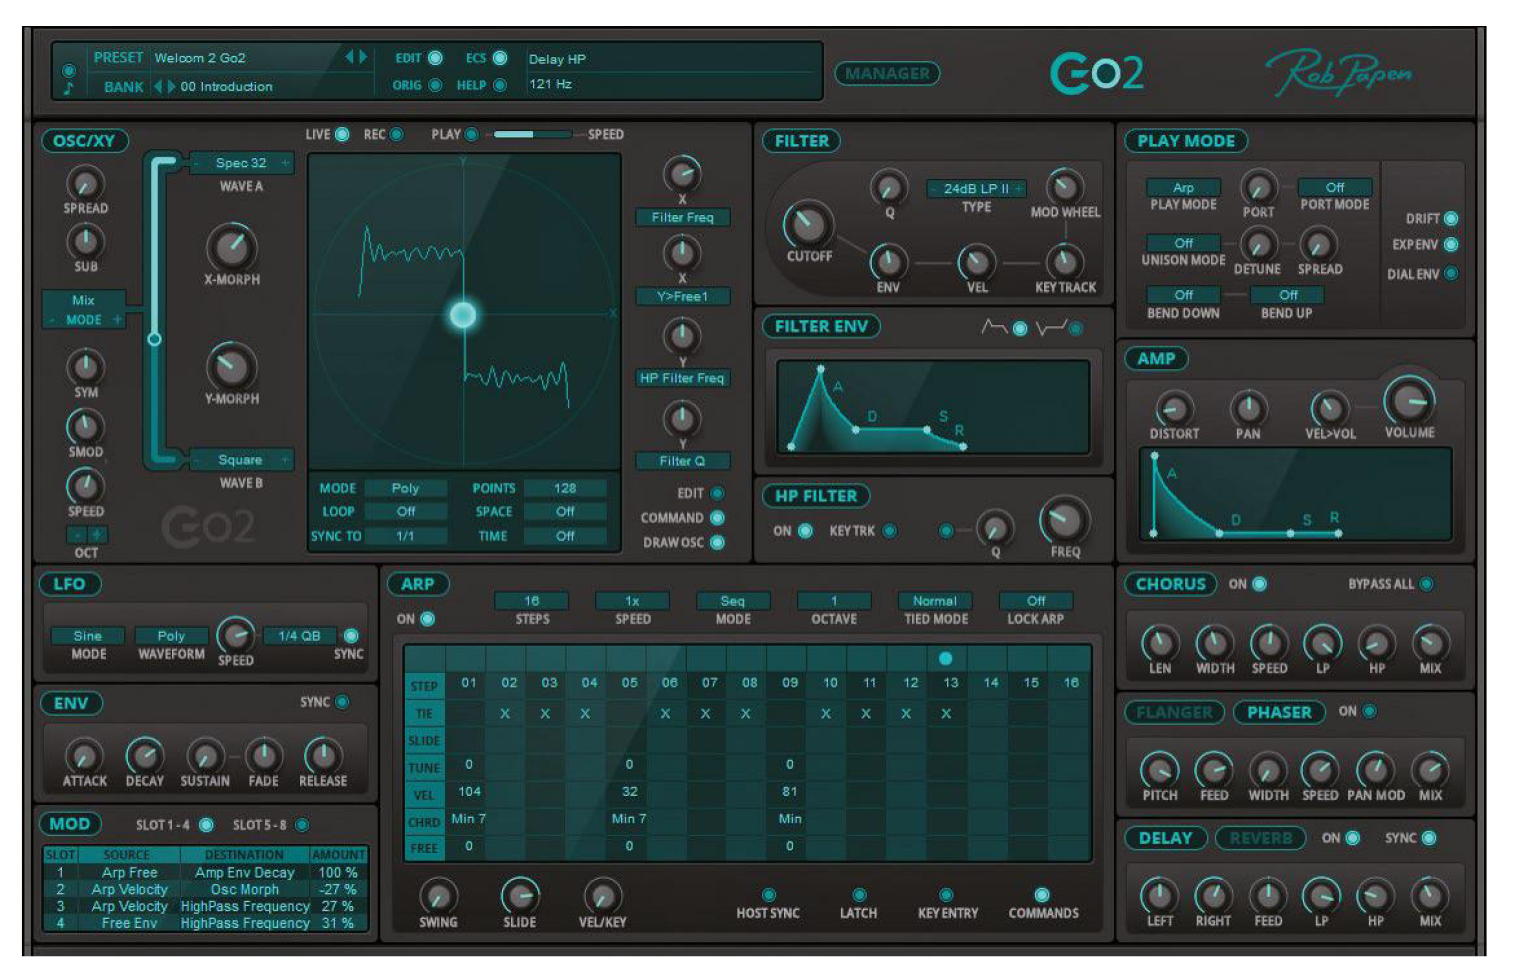The height and width of the screenshot is (979, 1516).
Task: Click the Distort knob in Amp section
Action: point(1173,408)
